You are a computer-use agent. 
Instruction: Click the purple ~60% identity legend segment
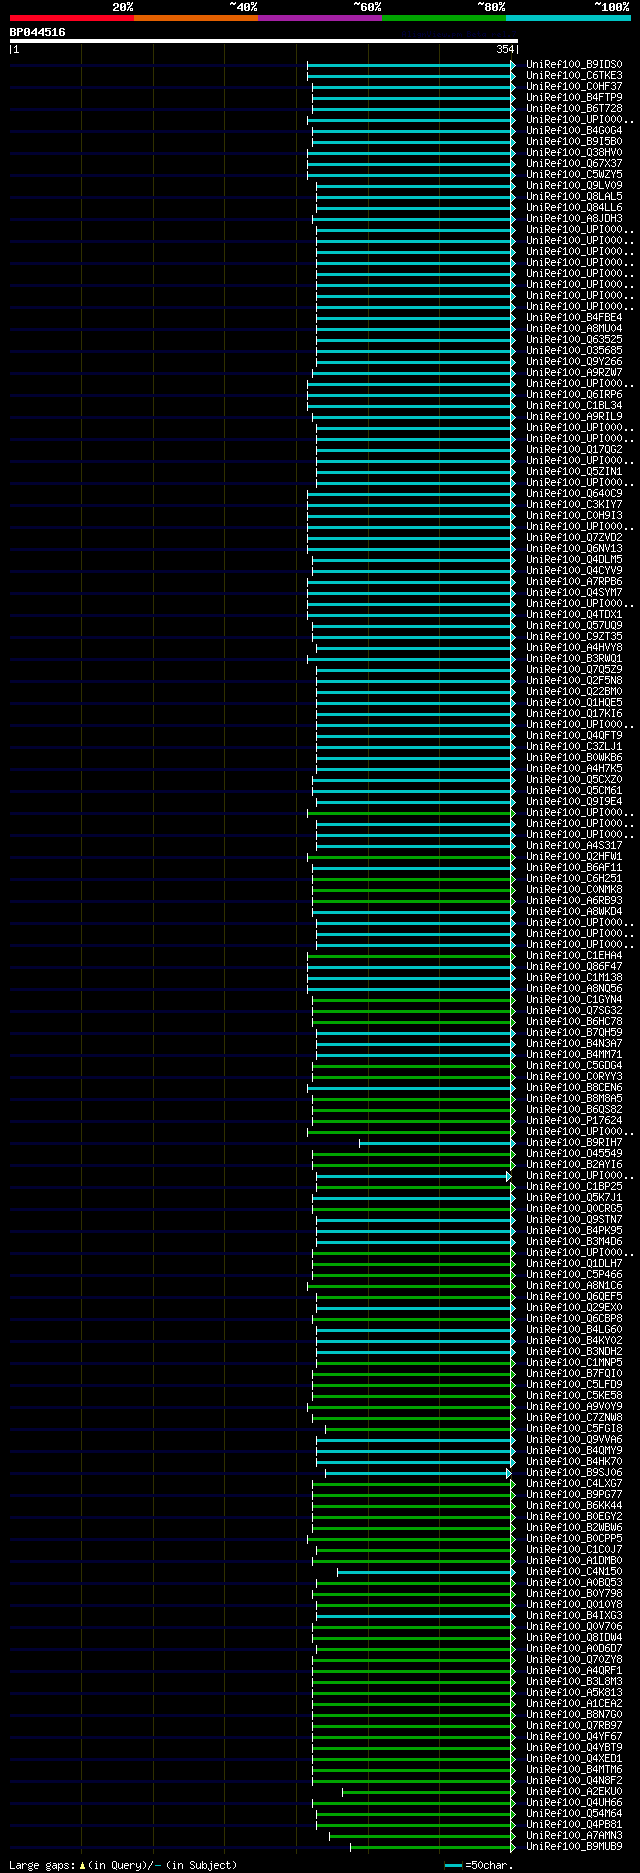click(319, 18)
